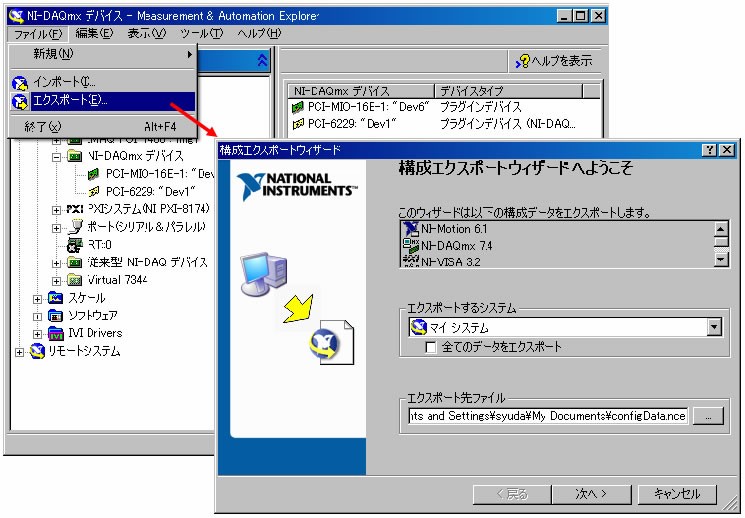The image size is (745, 518).
Task: Click NI-VISA 3.2 icon in wizard list
Action: (x=411, y=261)
